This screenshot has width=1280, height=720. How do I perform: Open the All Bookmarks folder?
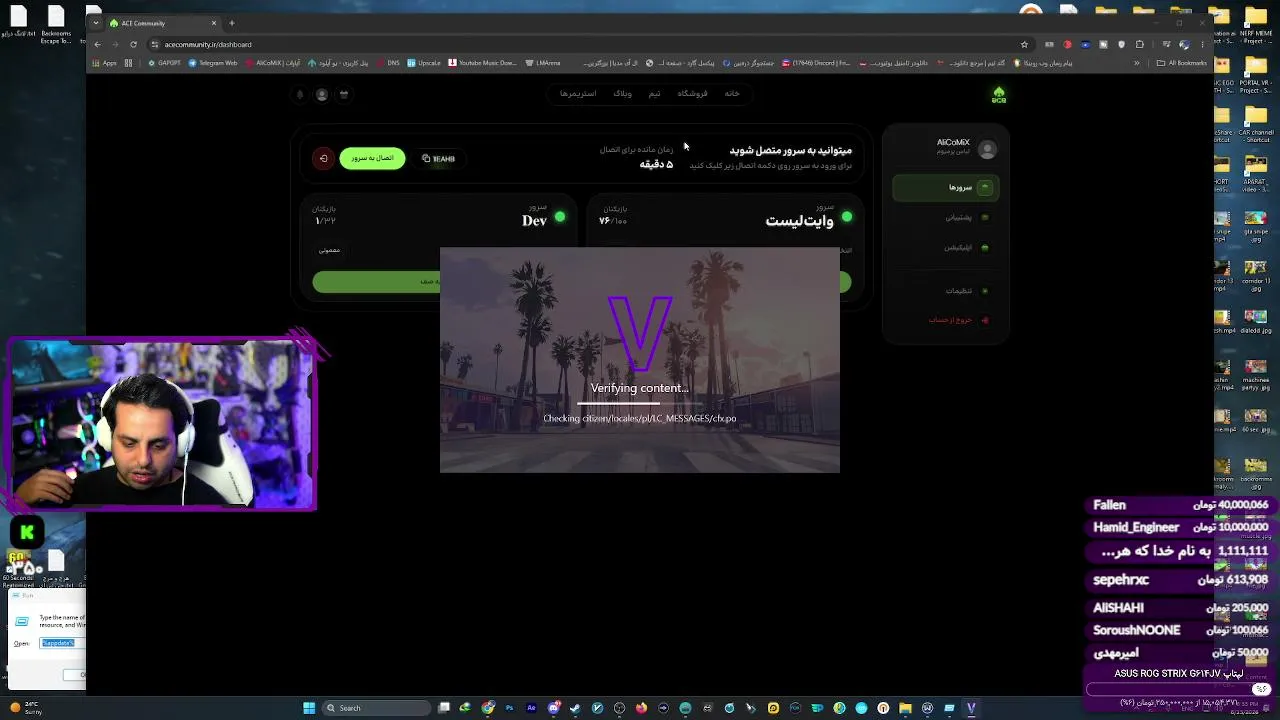1181,63
